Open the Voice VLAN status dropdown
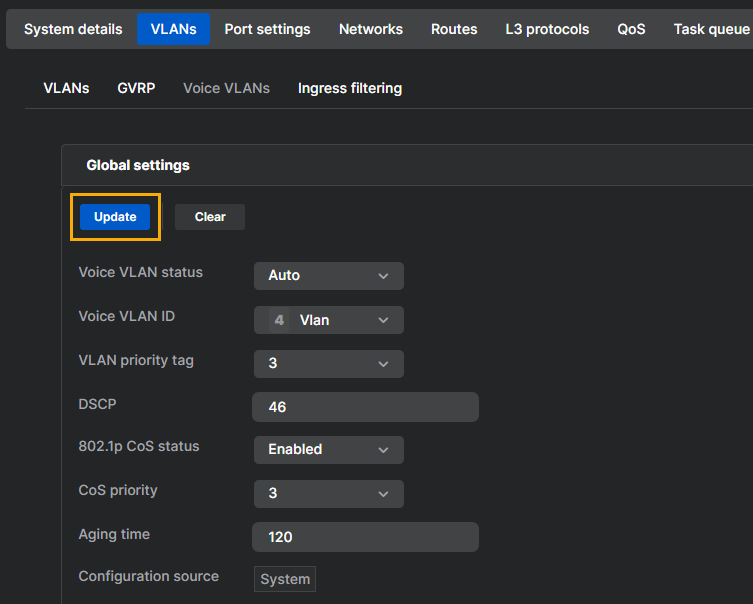Screen dimensions: 753x604 tap(328, 276)
